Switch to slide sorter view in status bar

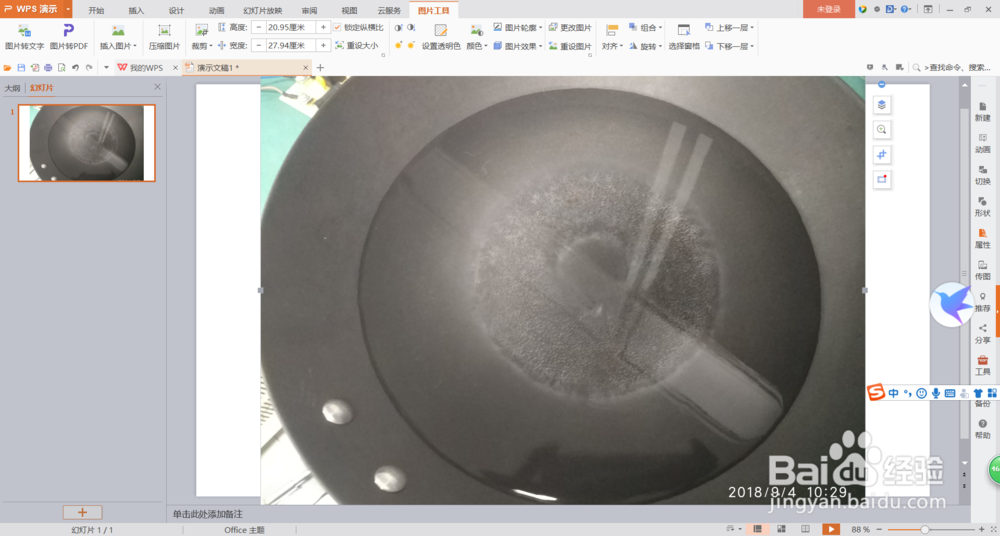[782, 529]
